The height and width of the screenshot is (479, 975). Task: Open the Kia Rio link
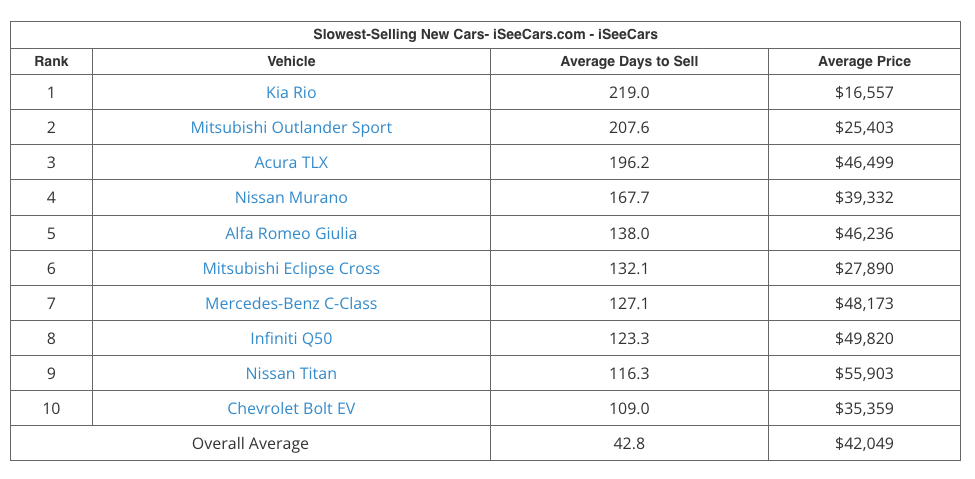tap(291, 92)
